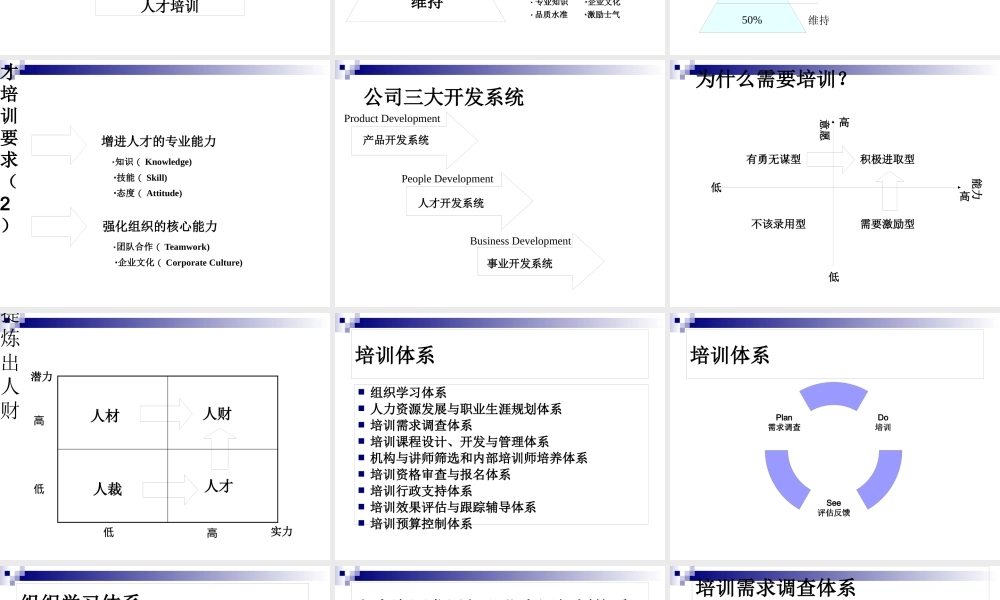
Task: Open the slide with the 人材 人财 matrix
Action: [165, 436]
